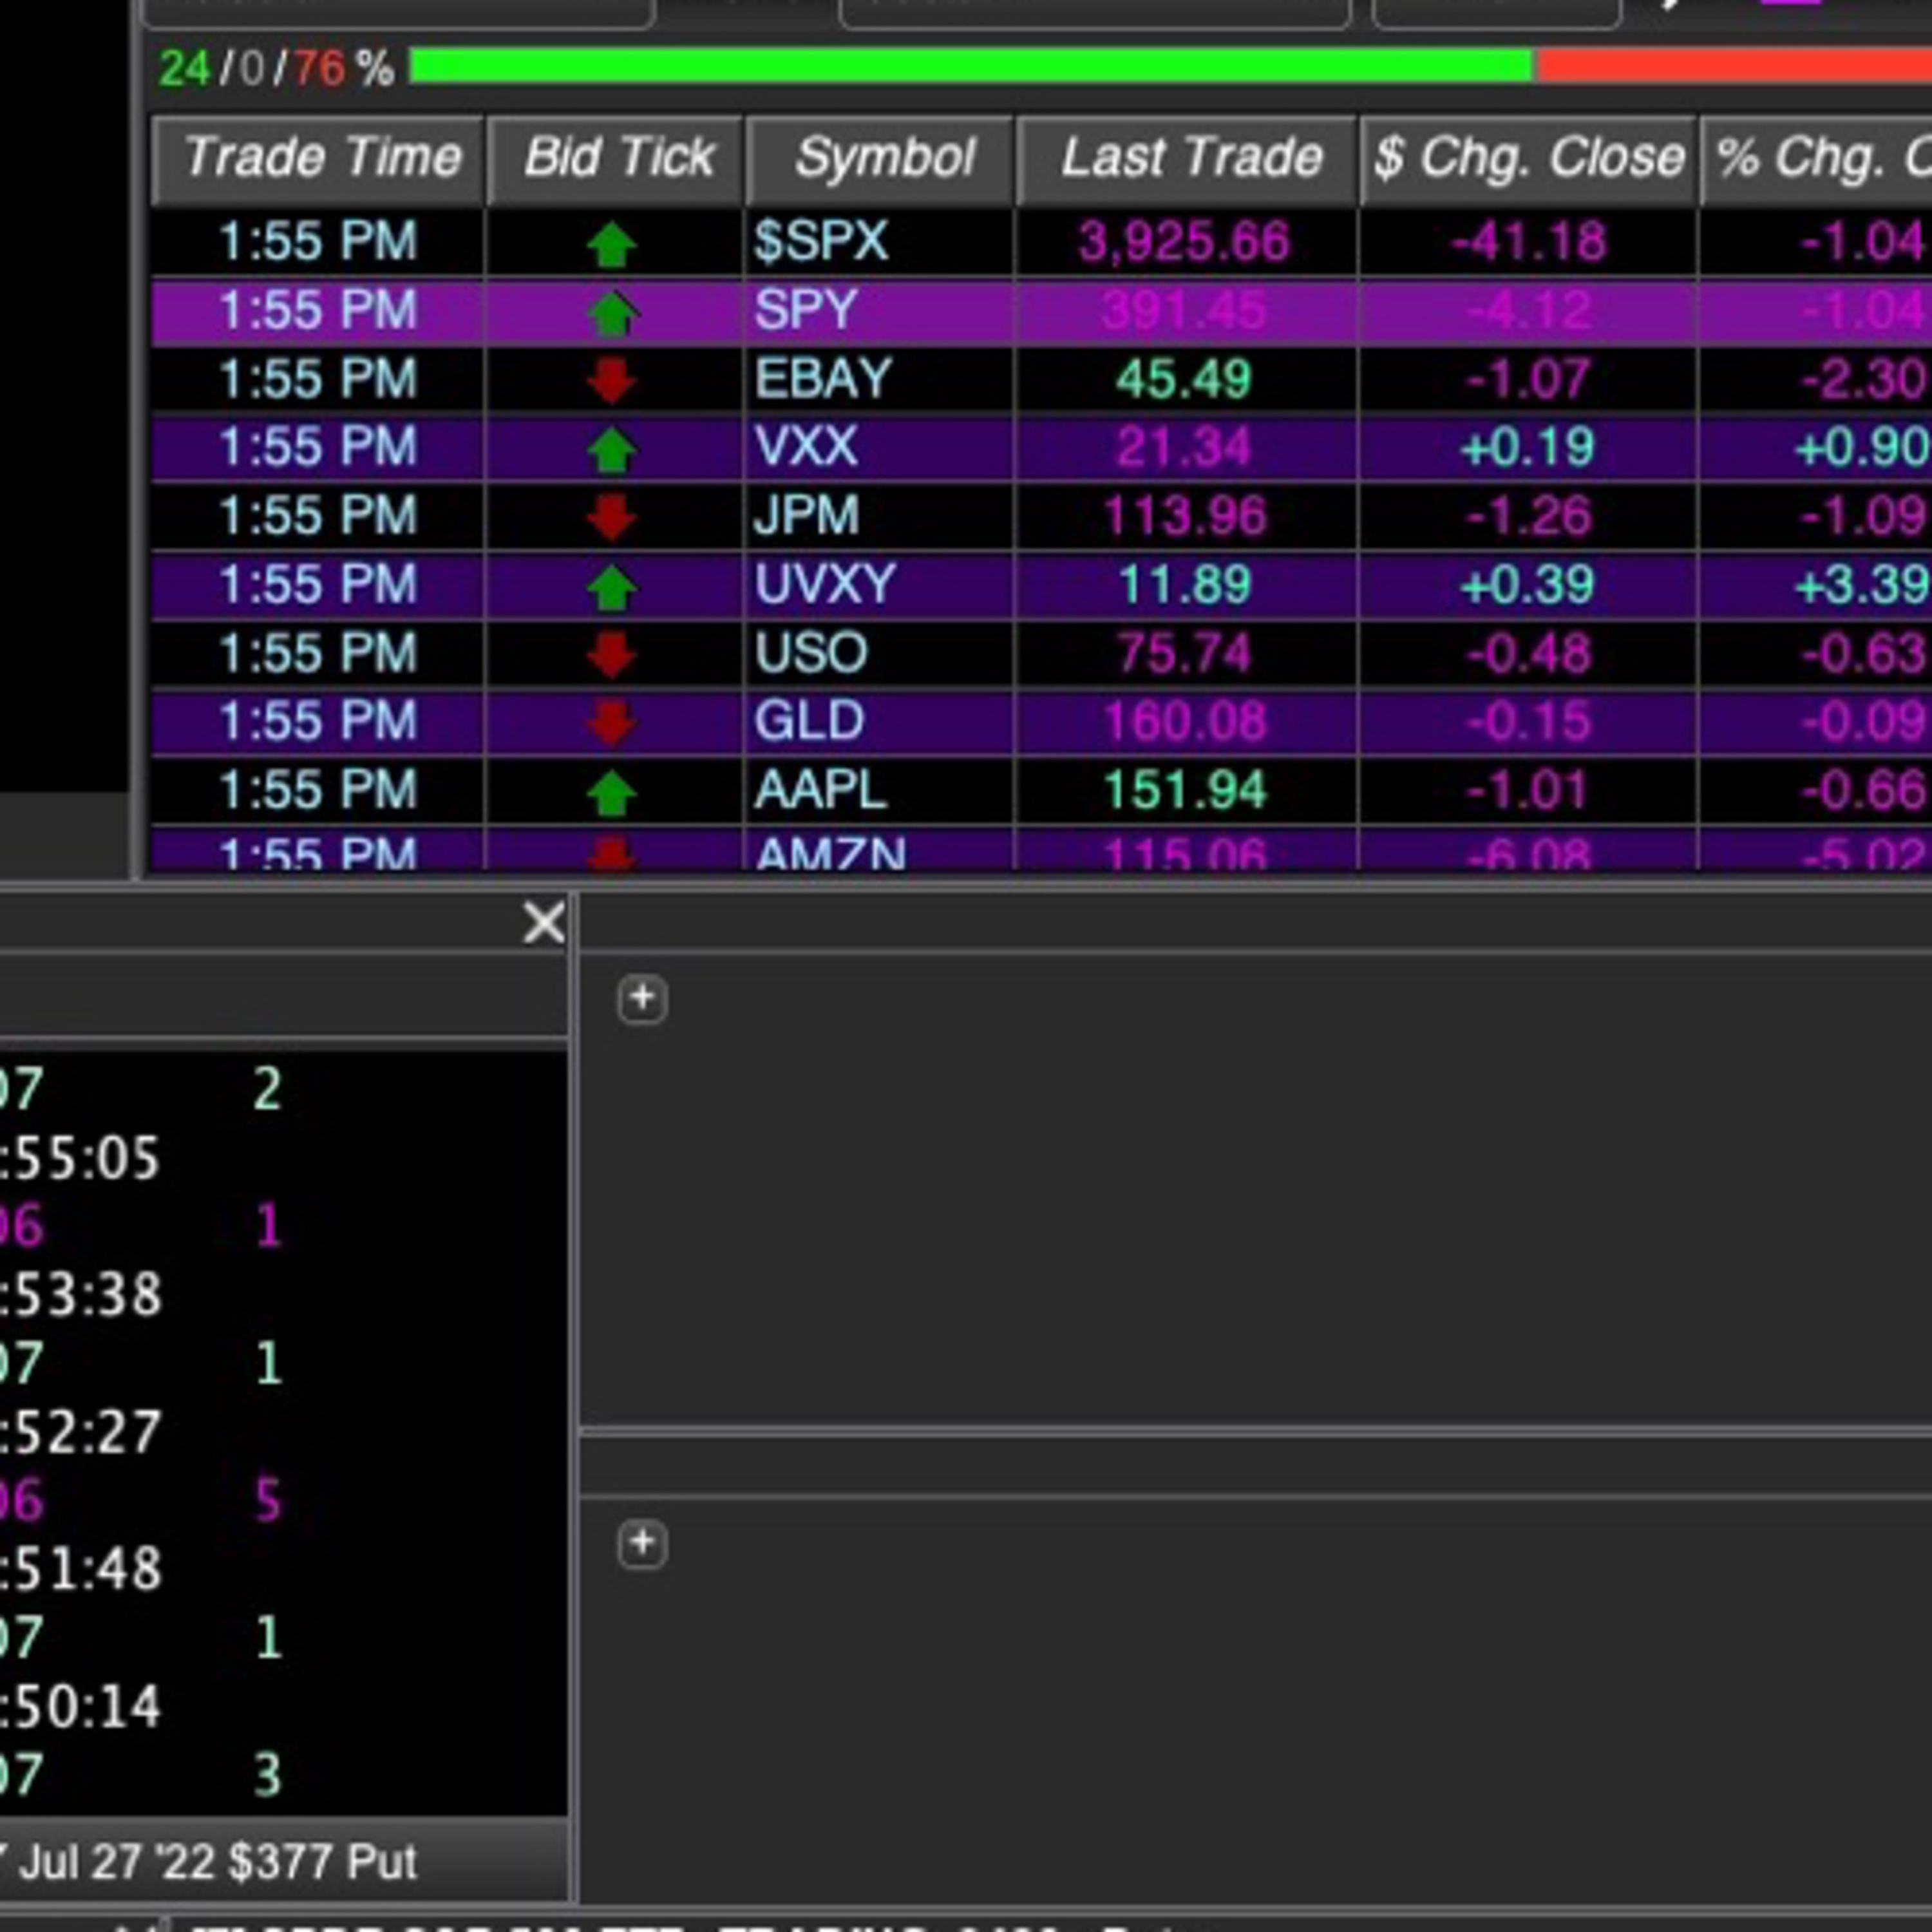Click UVXY percent change +3.39

pos(1861,585)
